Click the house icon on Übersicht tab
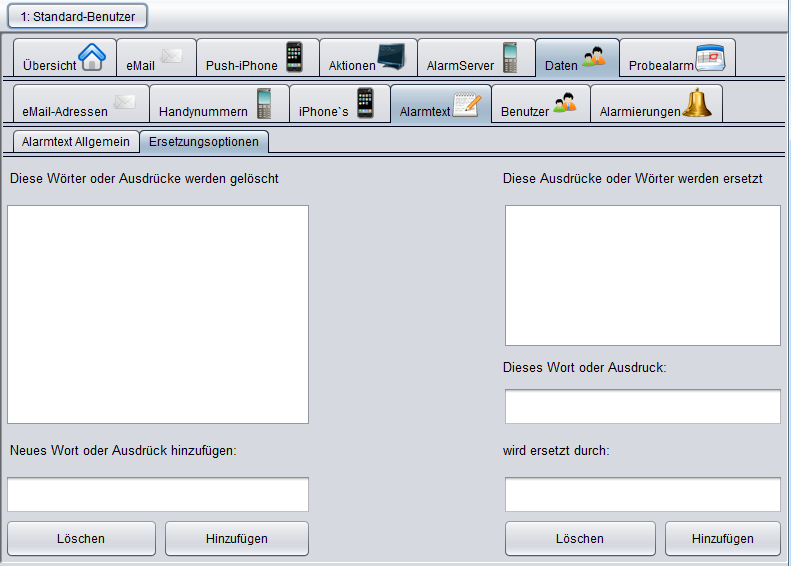Viewport: 791px width, 566px height. tap(92, 58)
